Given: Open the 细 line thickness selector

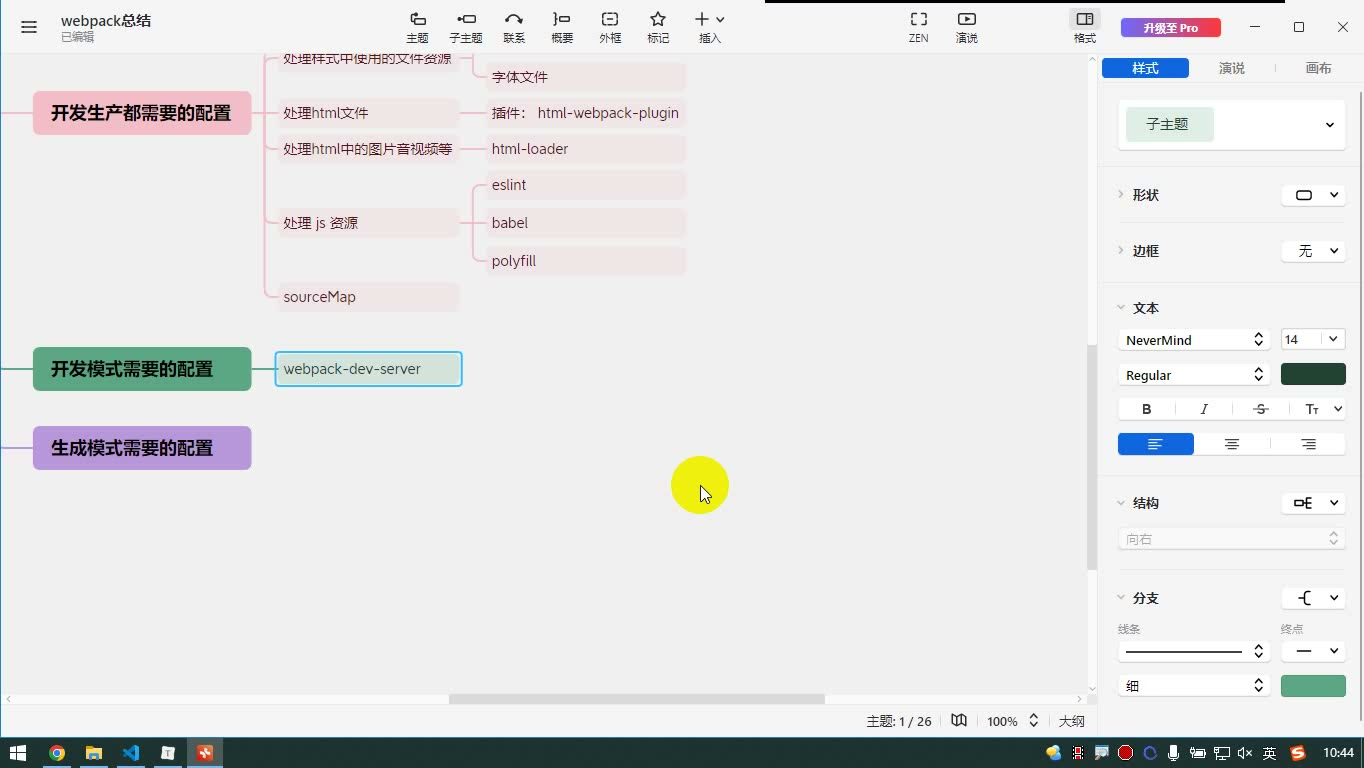Looking at the screenshot, I should coord(1194,686).
